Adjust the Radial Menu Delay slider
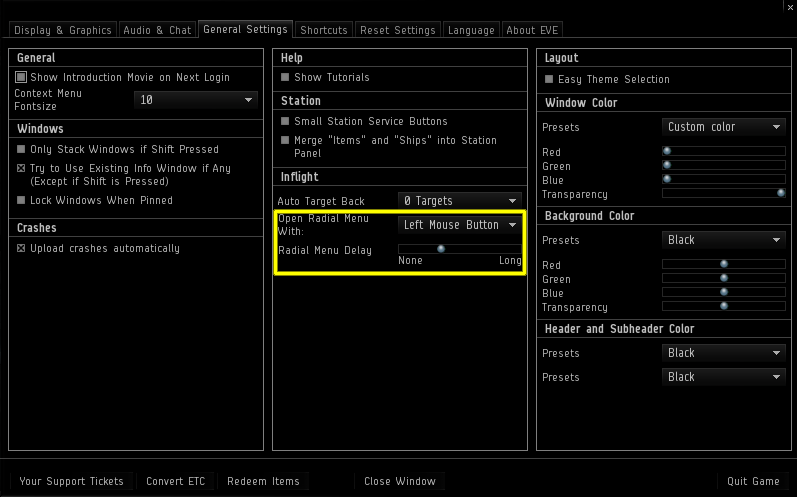Image resolution: width=797 pixels, height=497 pixels. (440, 249)
